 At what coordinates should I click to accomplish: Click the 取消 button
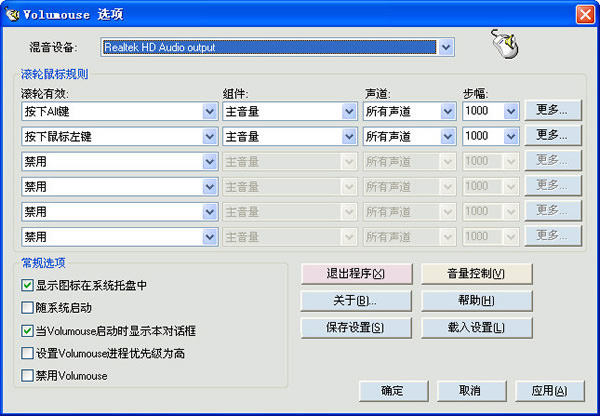pyautogui.click(x=471, y=391)
